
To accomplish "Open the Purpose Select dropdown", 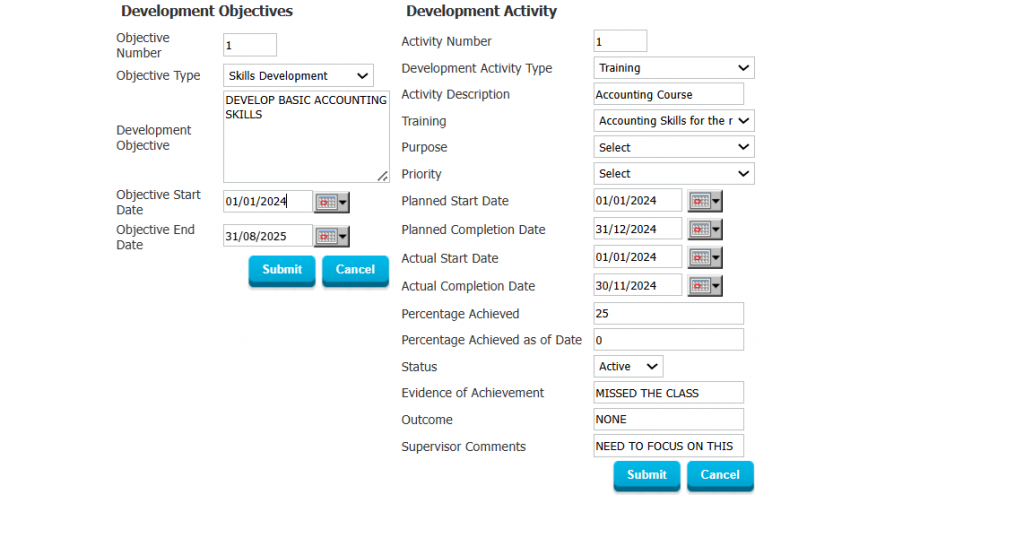I will 674,148.
